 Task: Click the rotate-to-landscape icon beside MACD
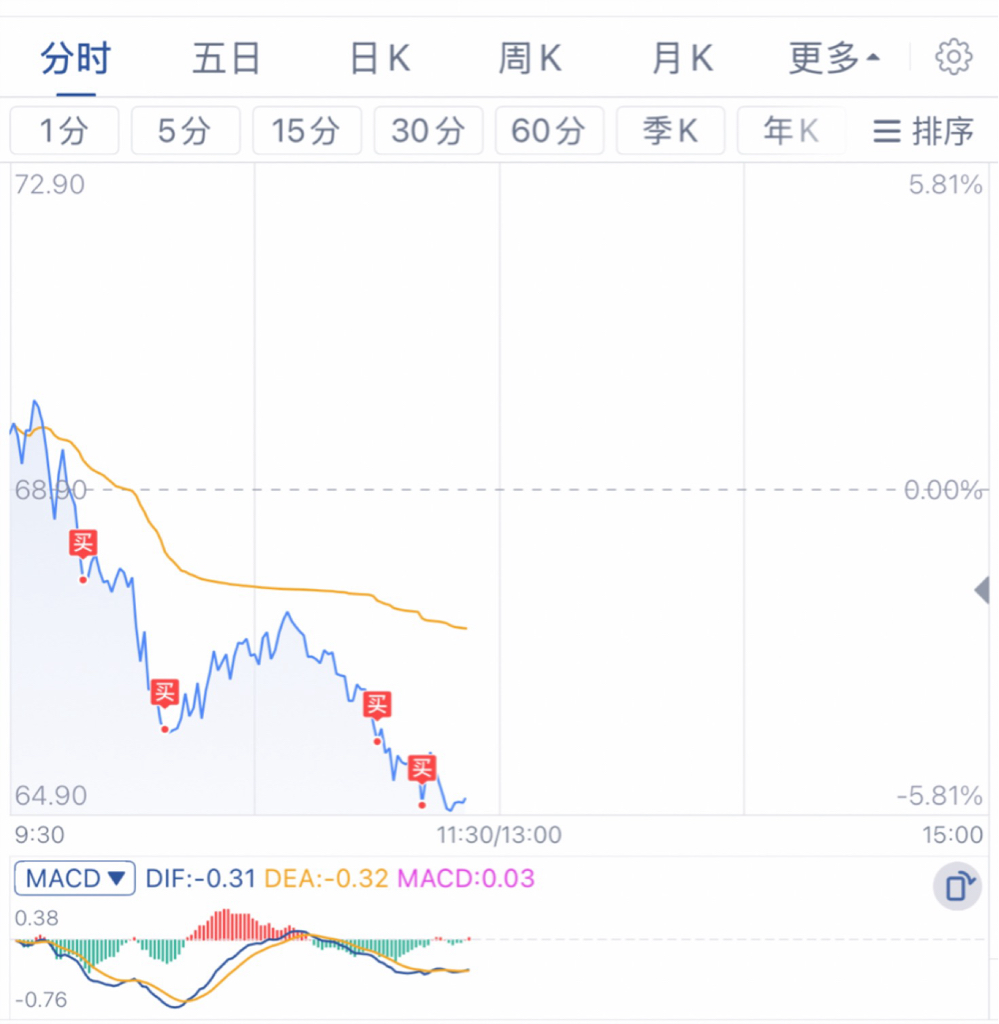point(957,886)
